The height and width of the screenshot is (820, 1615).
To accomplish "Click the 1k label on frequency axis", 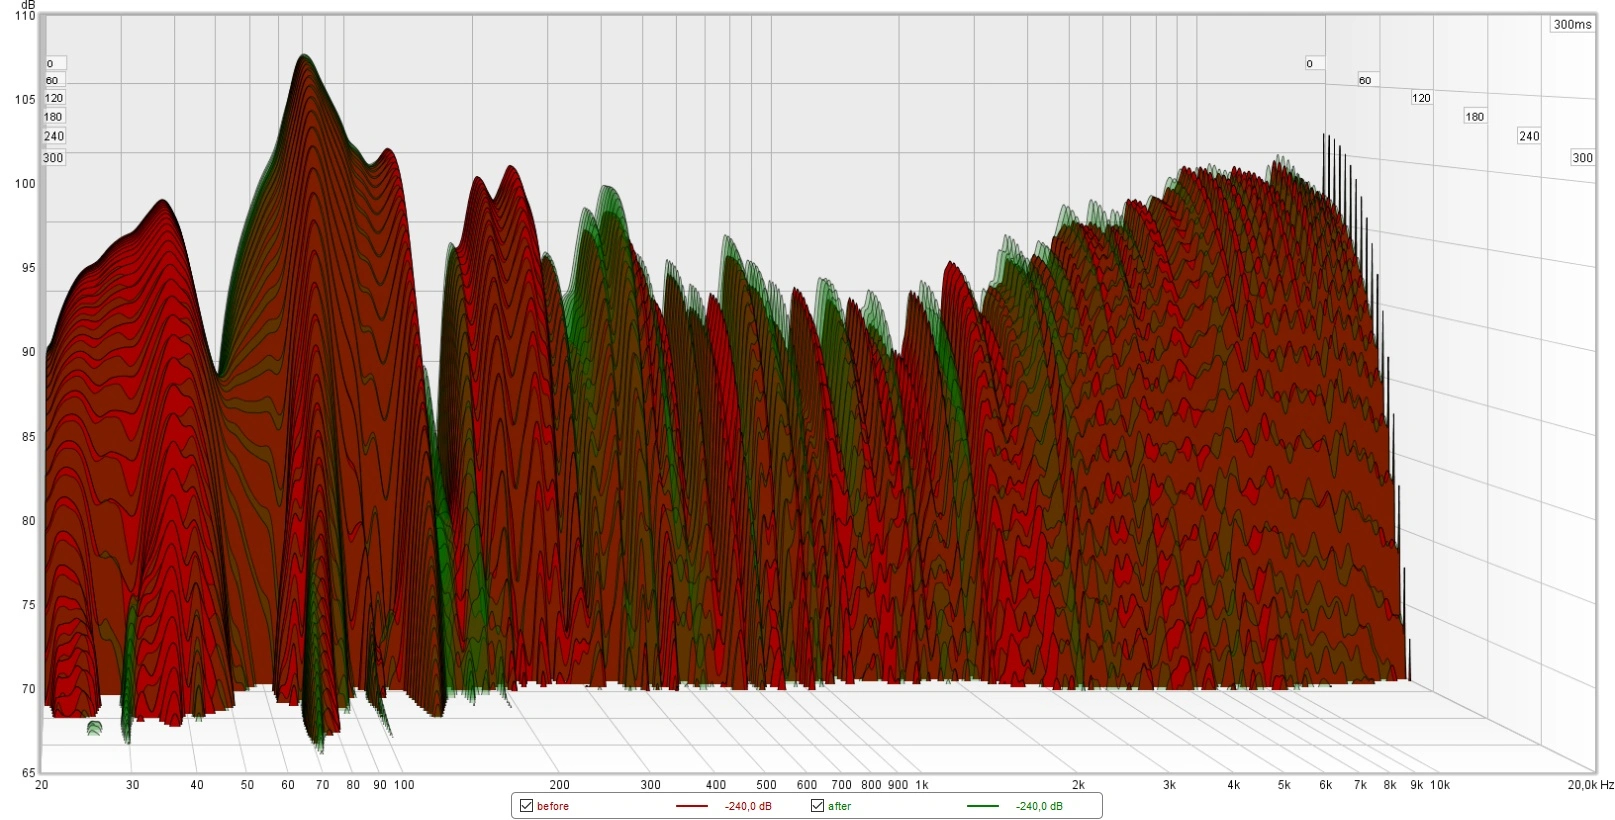I will (922, 785).
